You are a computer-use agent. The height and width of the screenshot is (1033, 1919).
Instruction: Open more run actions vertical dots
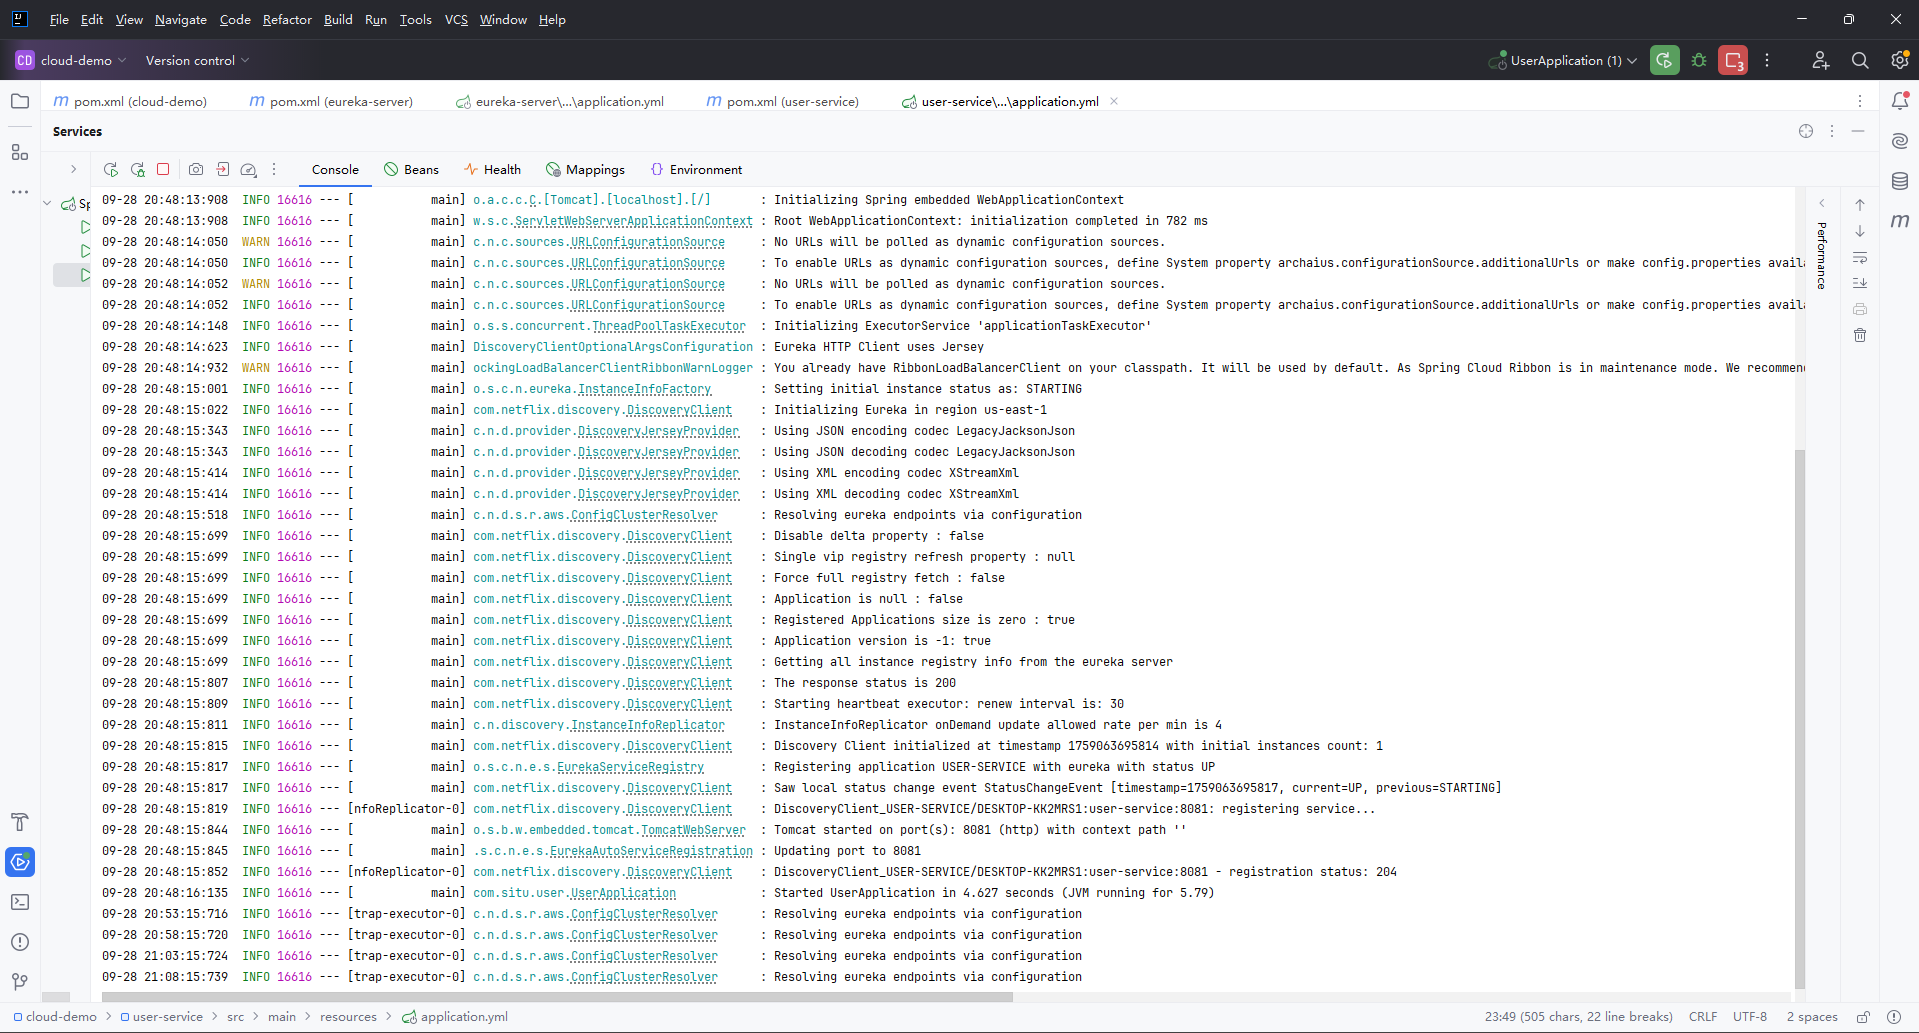pyautogui.click(x=1767, y=60)
